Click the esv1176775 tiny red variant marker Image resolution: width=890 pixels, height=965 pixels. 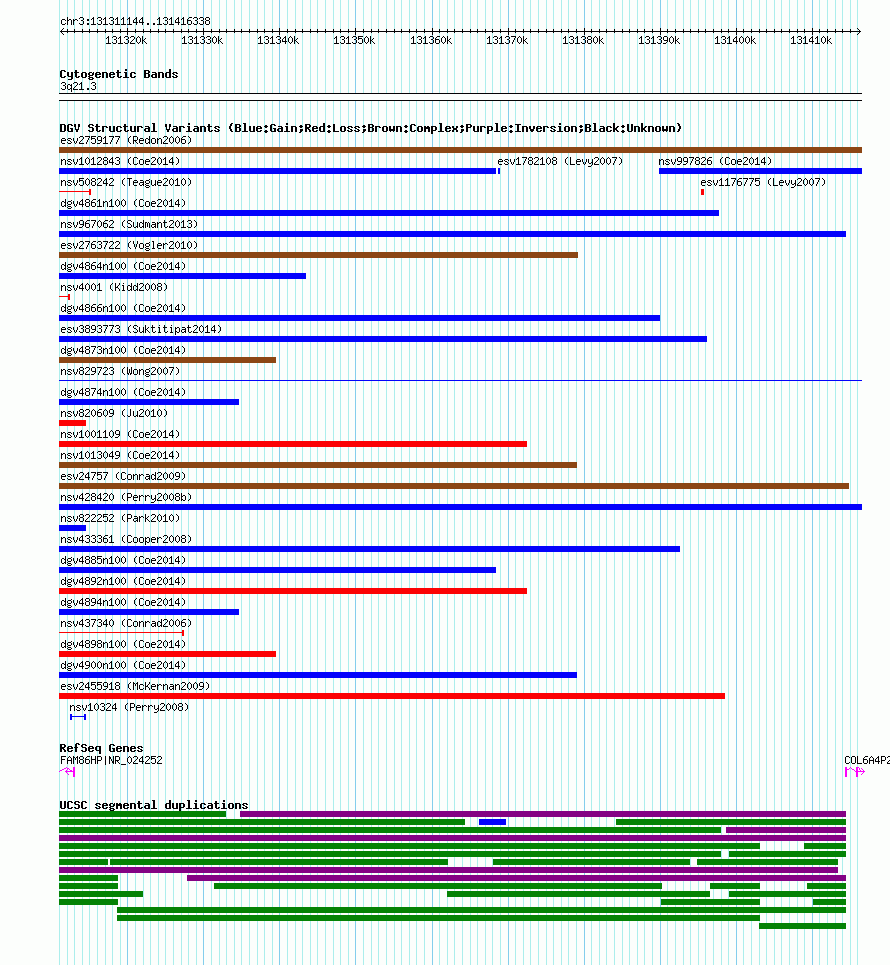pyautogui.click(x=702, y=192)
